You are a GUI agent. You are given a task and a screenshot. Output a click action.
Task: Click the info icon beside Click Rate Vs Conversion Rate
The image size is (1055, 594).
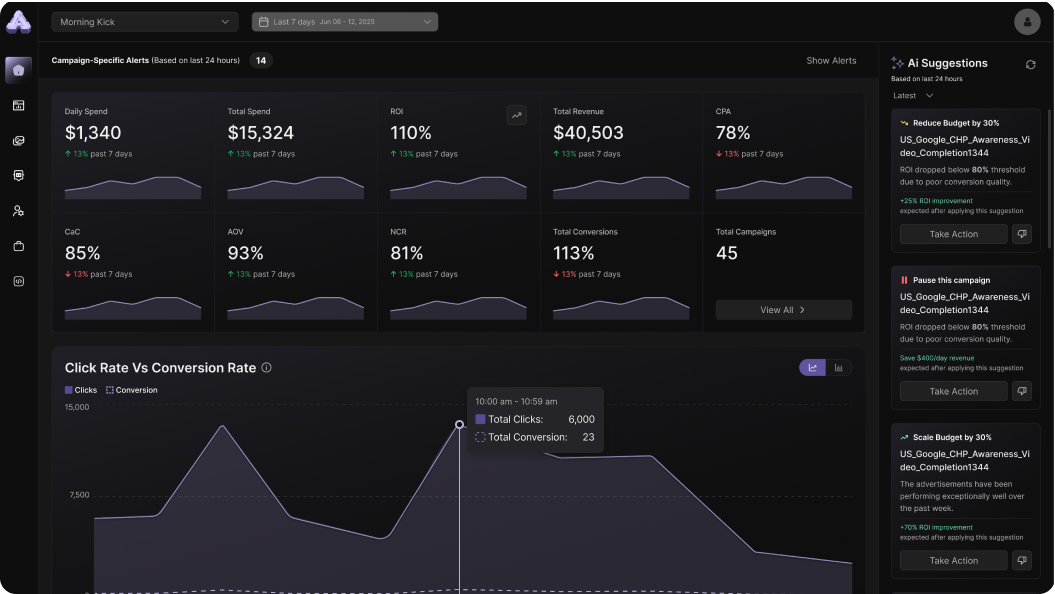(x=265, y=368)
